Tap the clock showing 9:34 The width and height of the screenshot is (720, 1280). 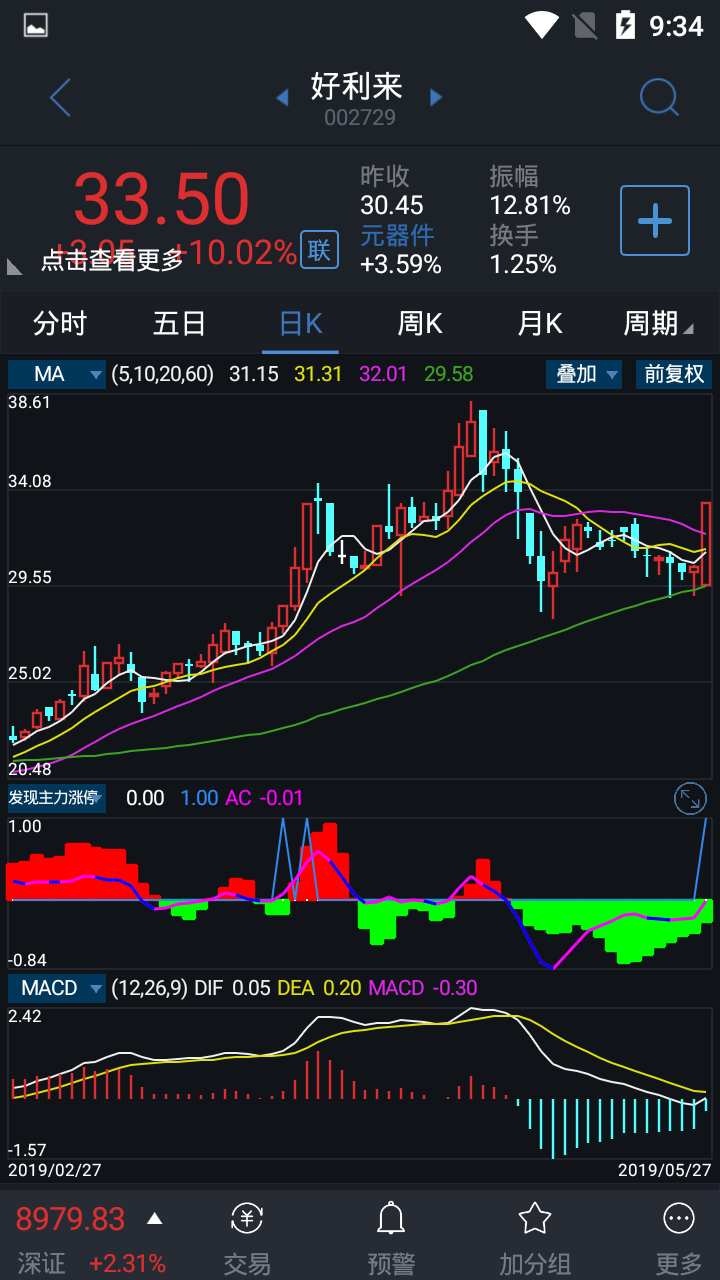[x=677, y=26]
